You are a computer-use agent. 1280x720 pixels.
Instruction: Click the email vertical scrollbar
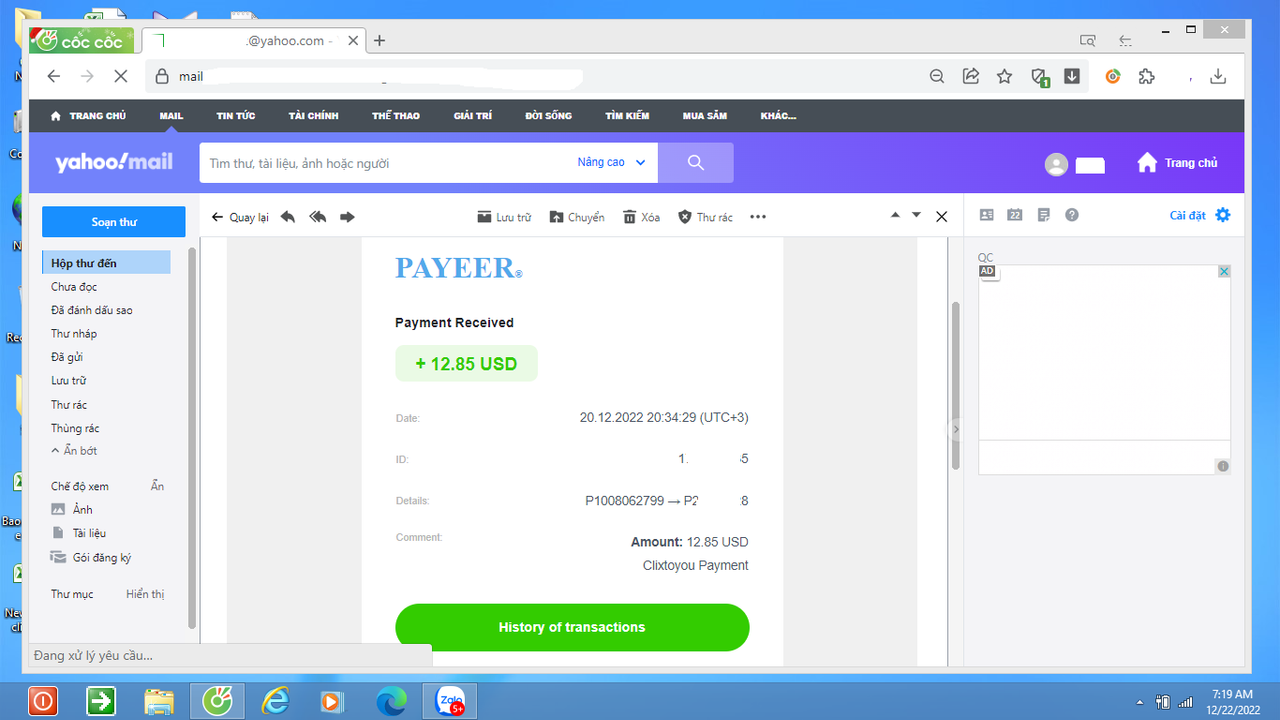pos(955,386)
